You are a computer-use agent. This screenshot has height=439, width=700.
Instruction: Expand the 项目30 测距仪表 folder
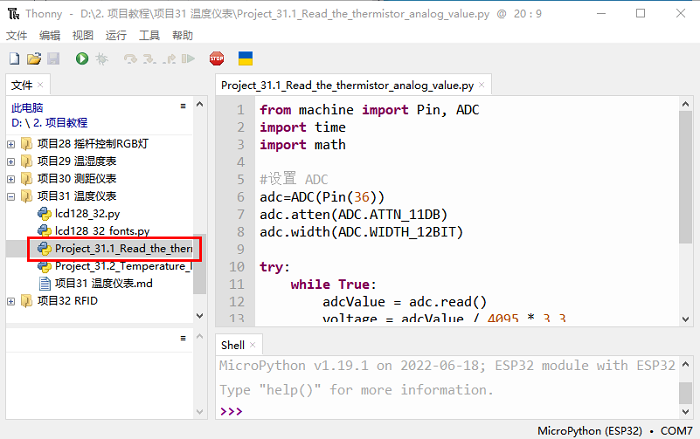[11, 178]
